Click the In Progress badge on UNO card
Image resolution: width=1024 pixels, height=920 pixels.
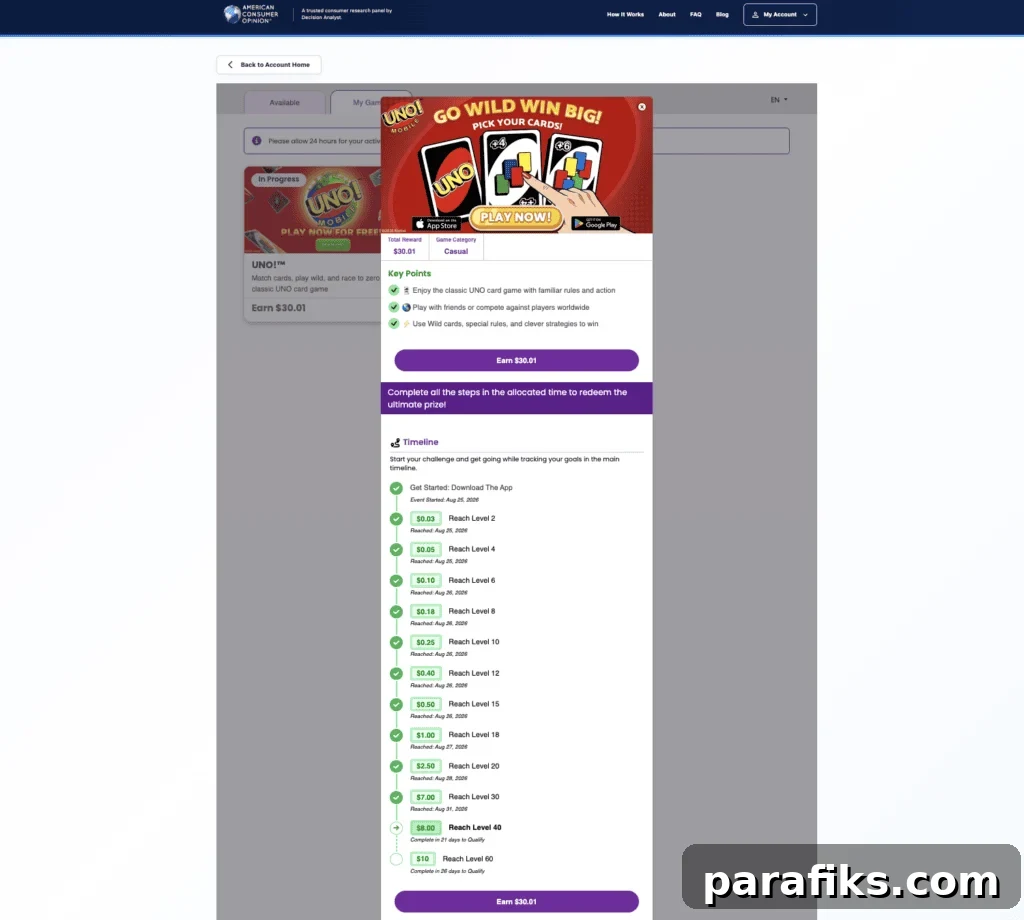278,179
